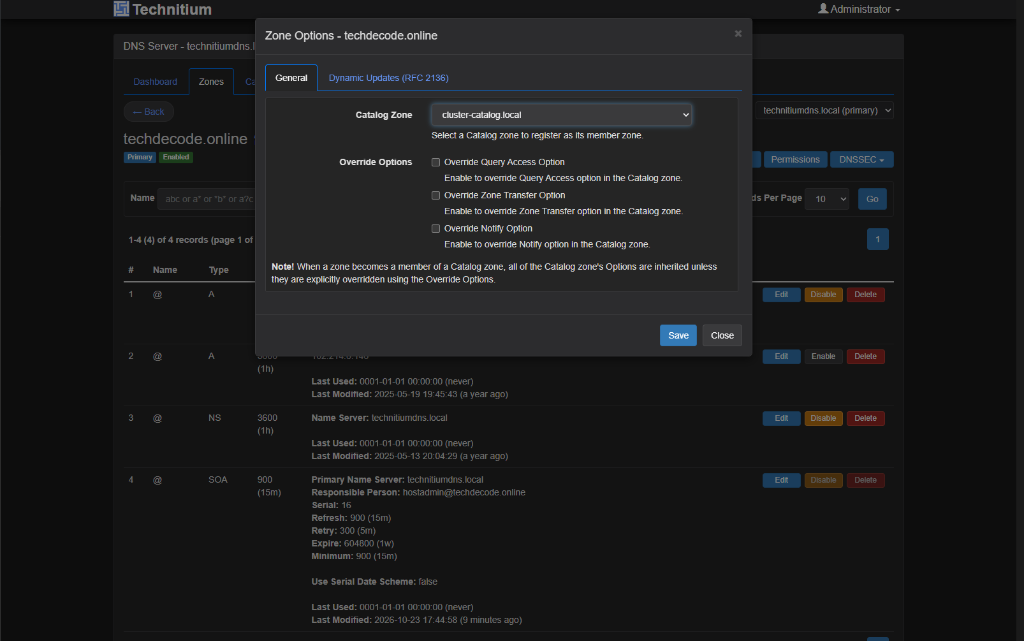This screenshot has height=641, width=1024.
Task: Close the Zone Options dialog with X
Action: click(x=738, y=34)
